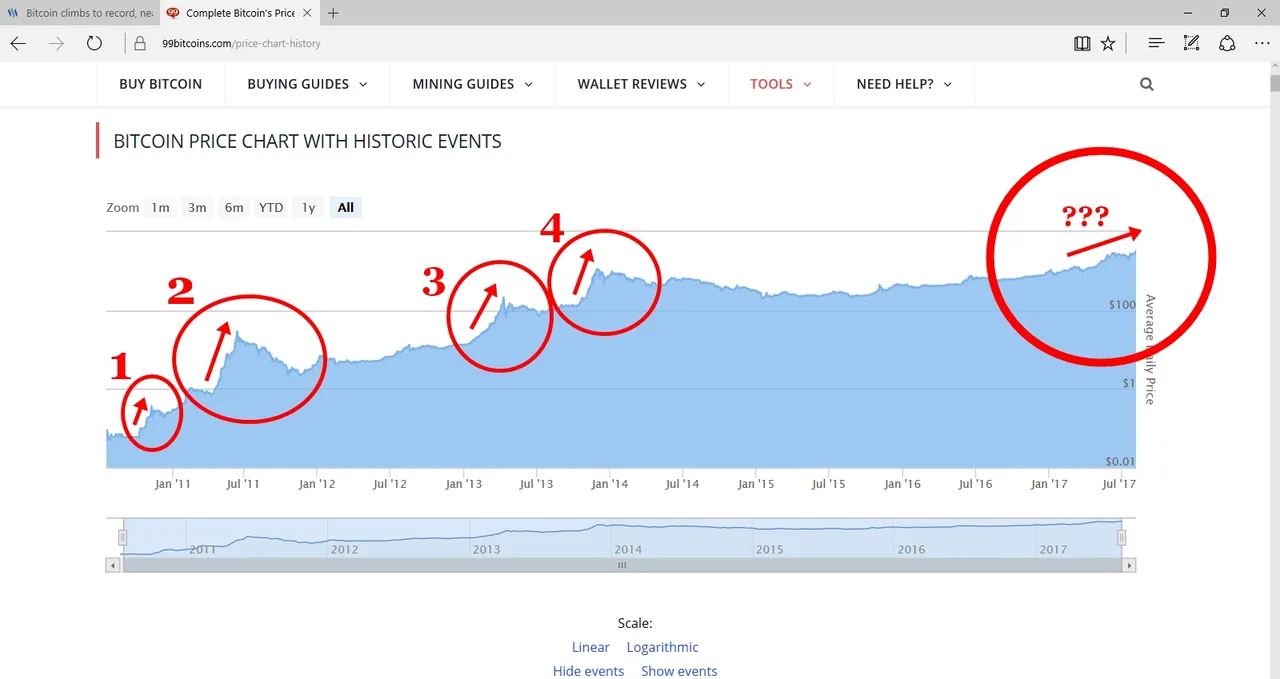Open a new browser tab
1280x679 pixels.
333,13
